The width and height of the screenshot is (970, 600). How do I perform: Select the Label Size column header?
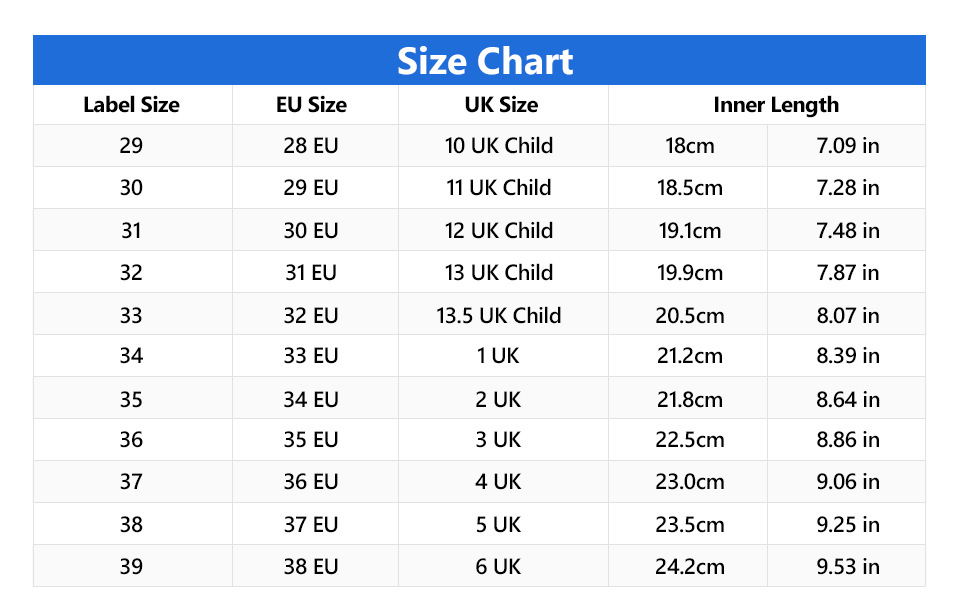click(x=131, y=105)
